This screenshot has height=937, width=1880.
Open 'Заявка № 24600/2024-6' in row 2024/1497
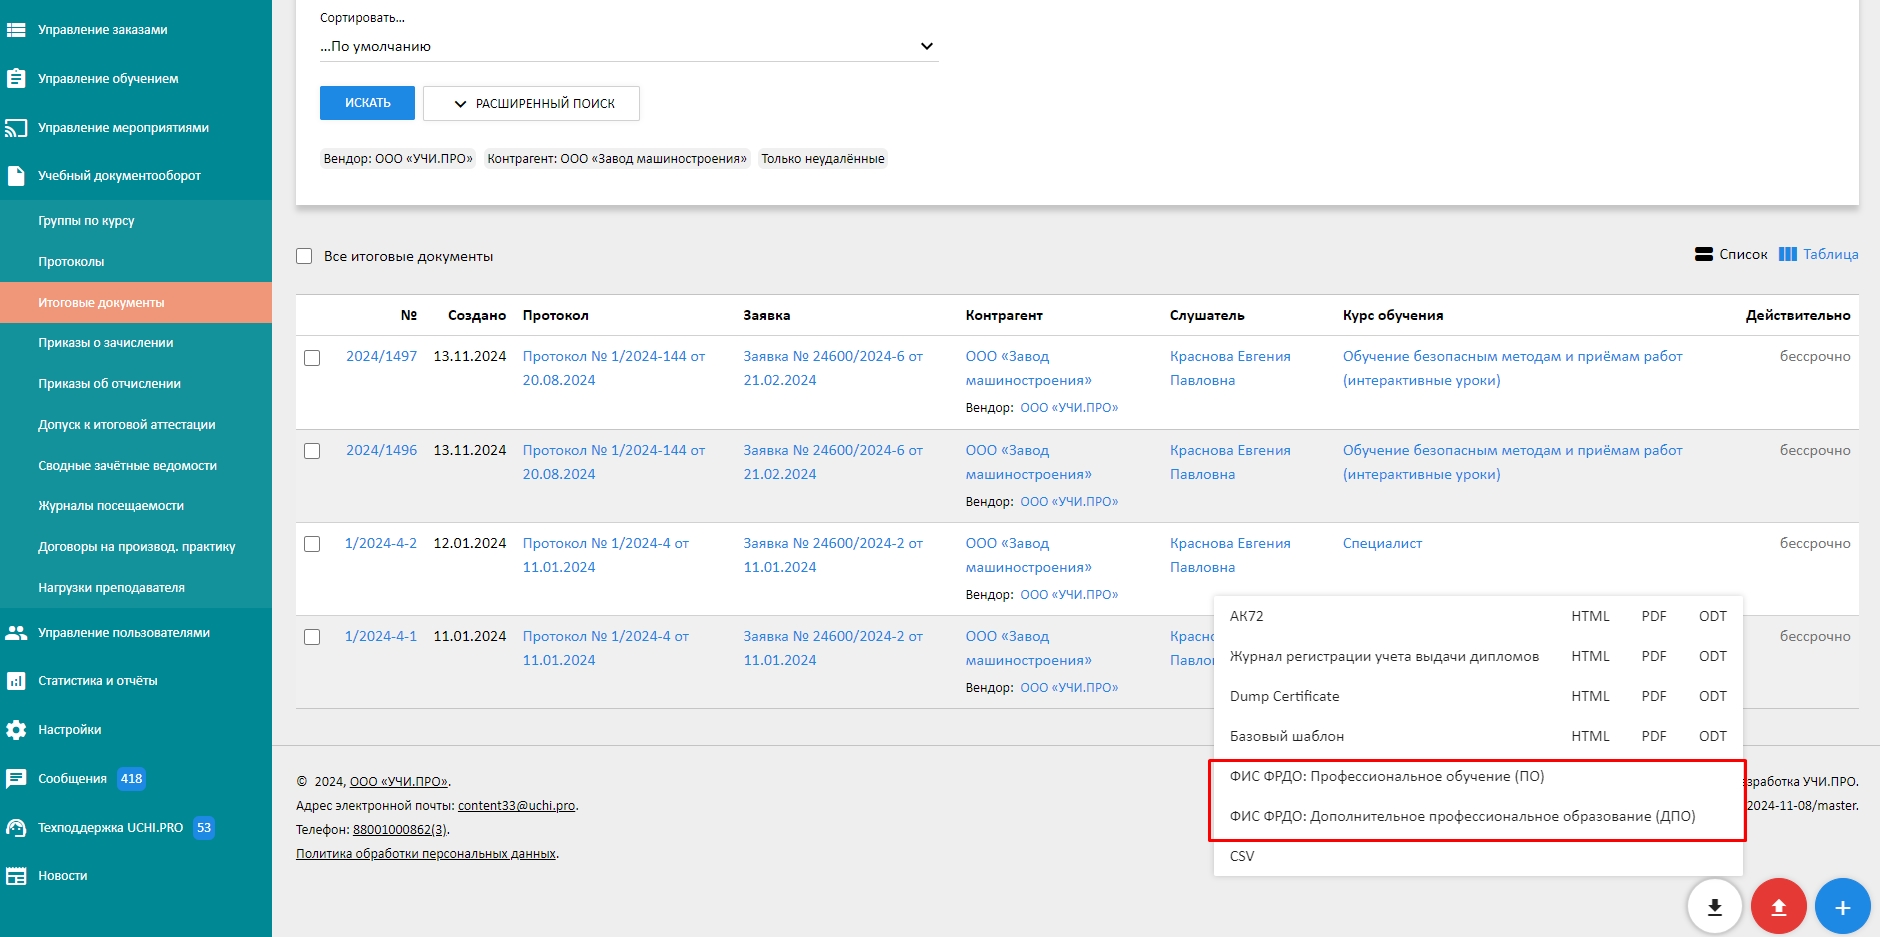coord(833,368)
